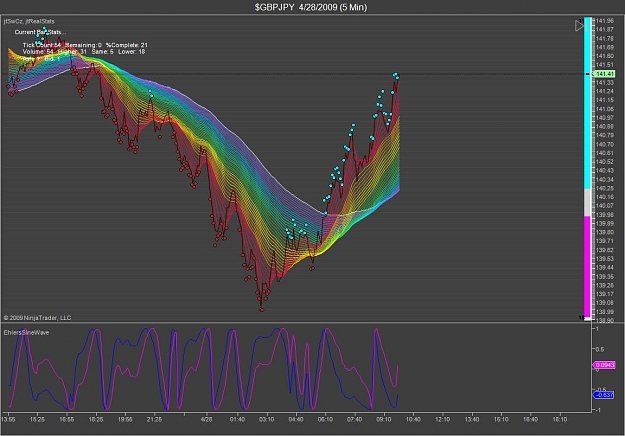Click the 15:10 time axis label
This screenshot has height=436, width=625.
point(501,419)
